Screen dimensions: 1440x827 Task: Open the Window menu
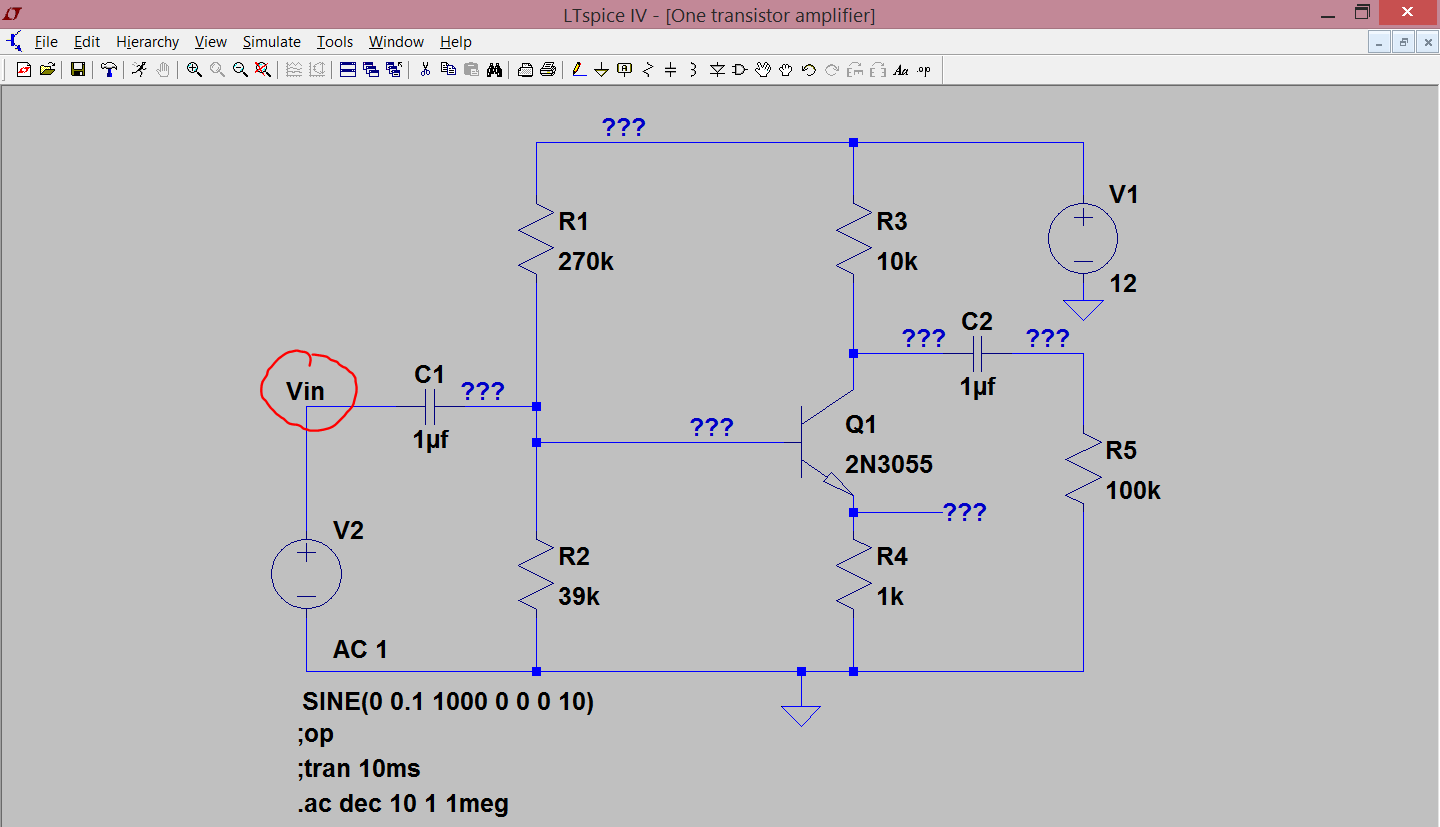tap(396, 42)
